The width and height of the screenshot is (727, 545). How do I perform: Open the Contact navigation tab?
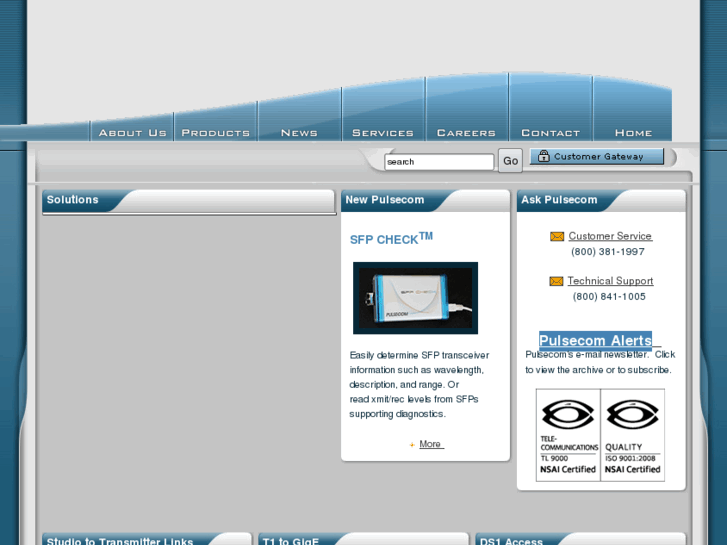[550, 133]
